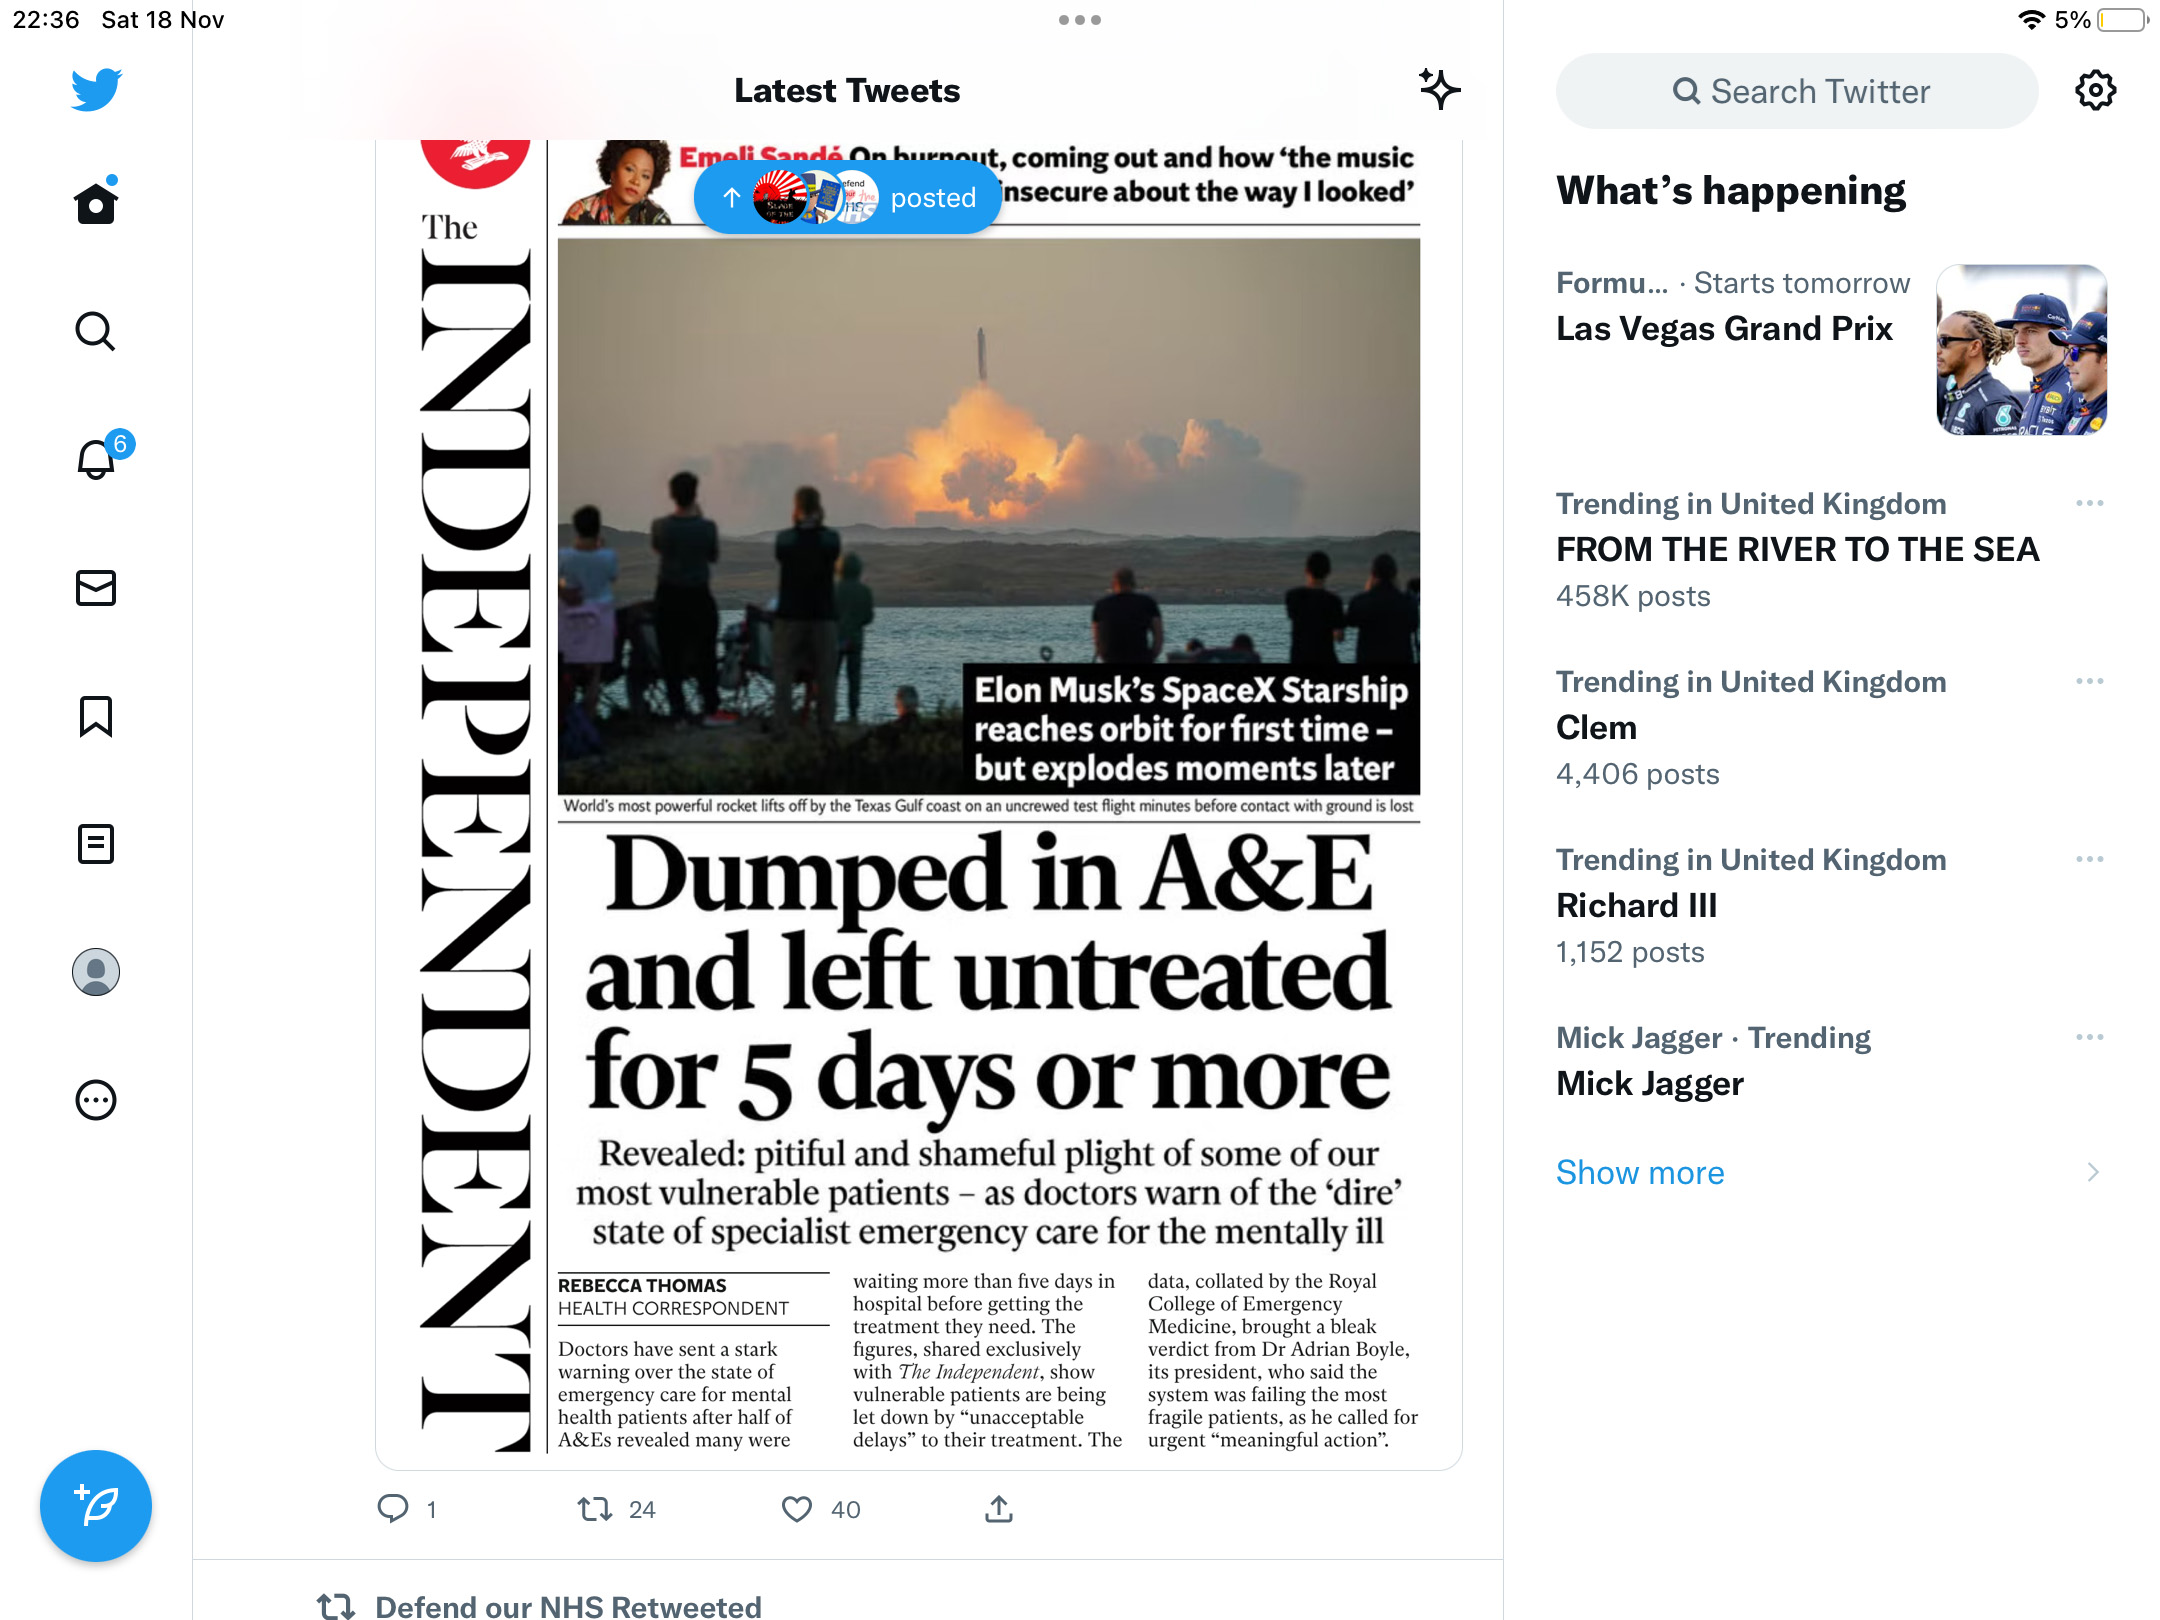Open the Explore search icon in sidebar

96,331
